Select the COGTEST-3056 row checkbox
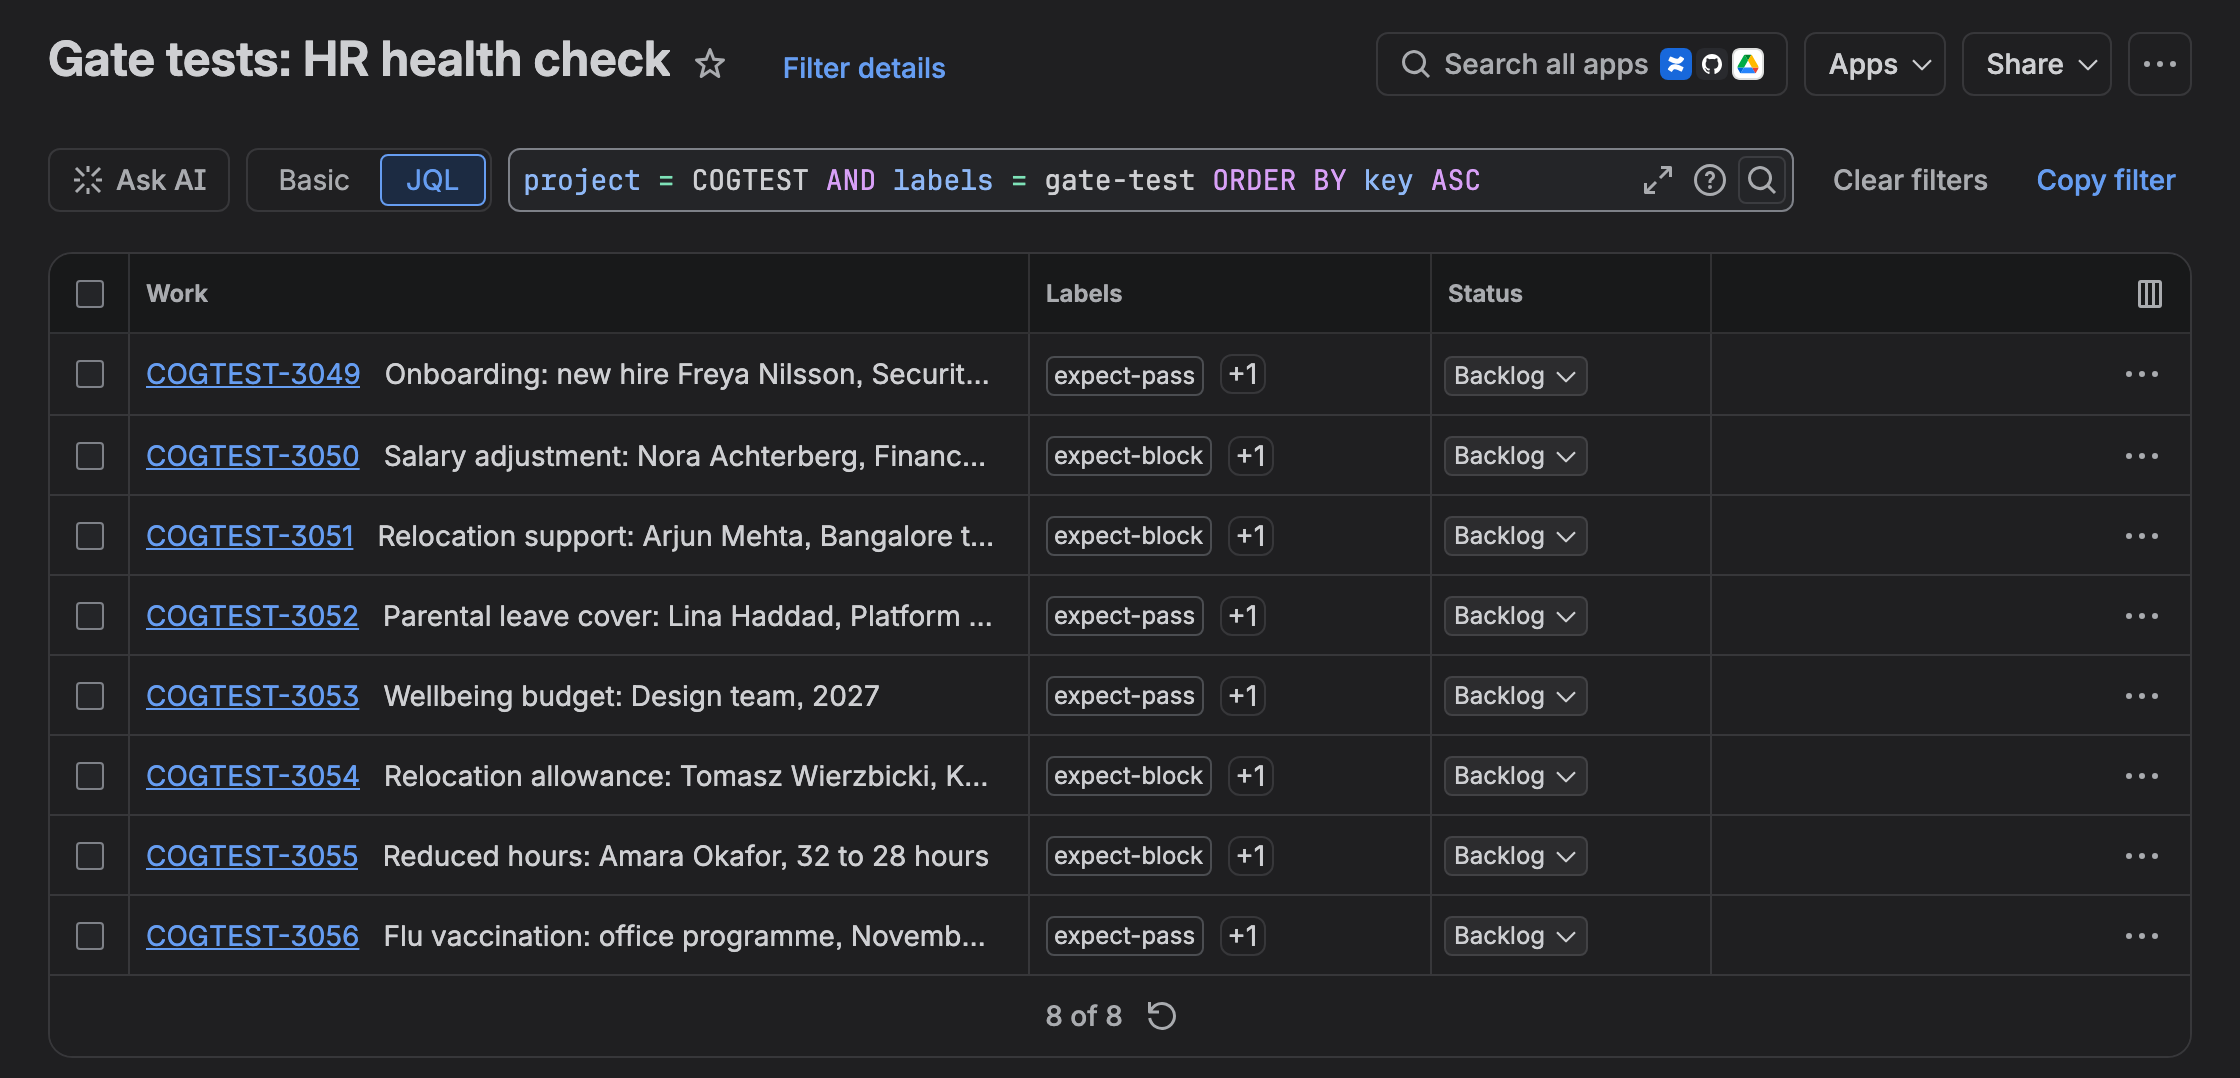Viewport: 2240px width, 1078px height. 90,936
